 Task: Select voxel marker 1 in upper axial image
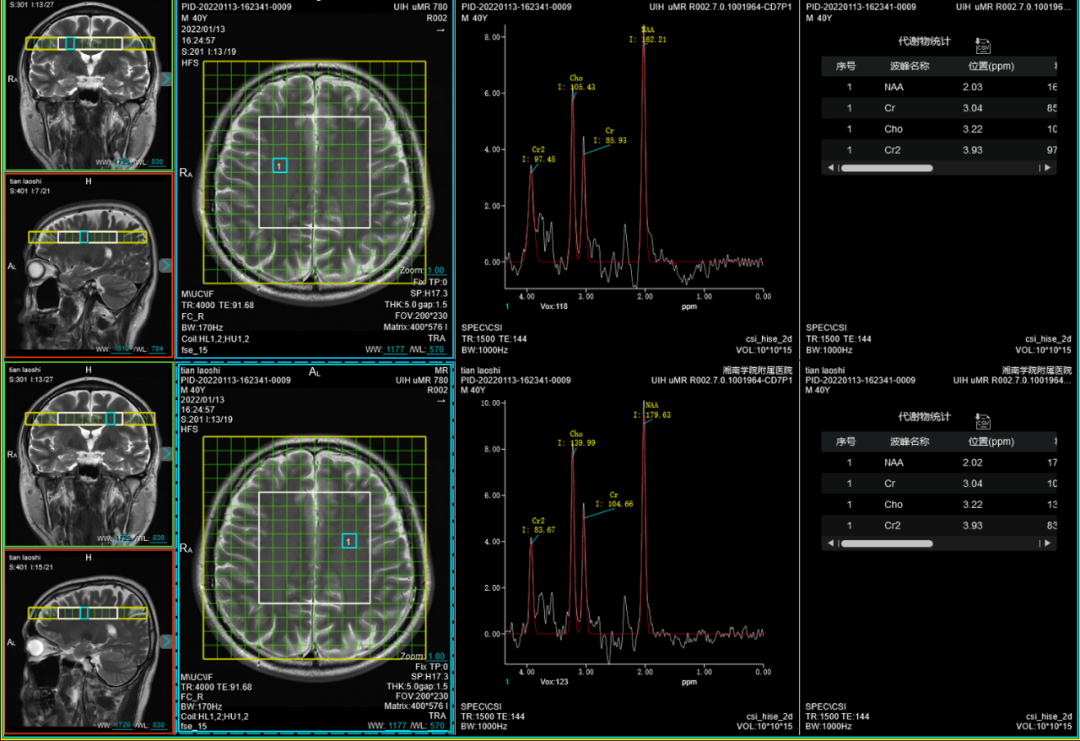[279, 165]
